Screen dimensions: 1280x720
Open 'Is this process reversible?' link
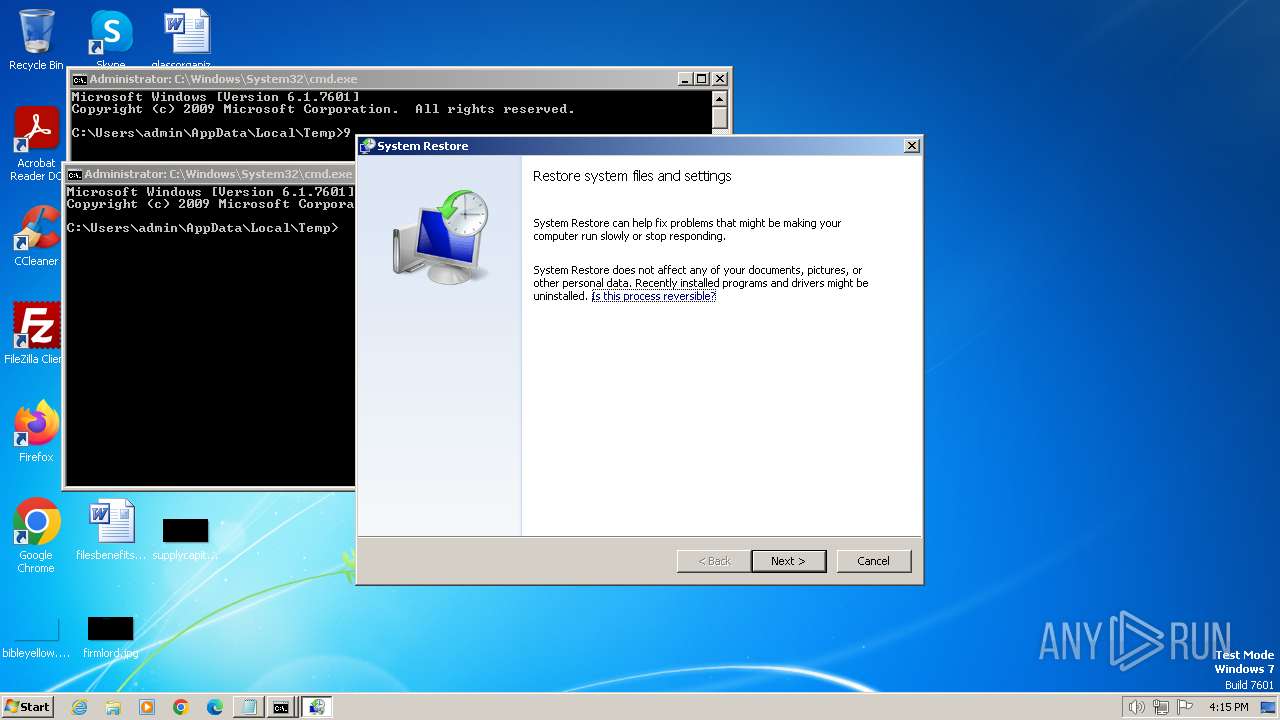point(654,296)
